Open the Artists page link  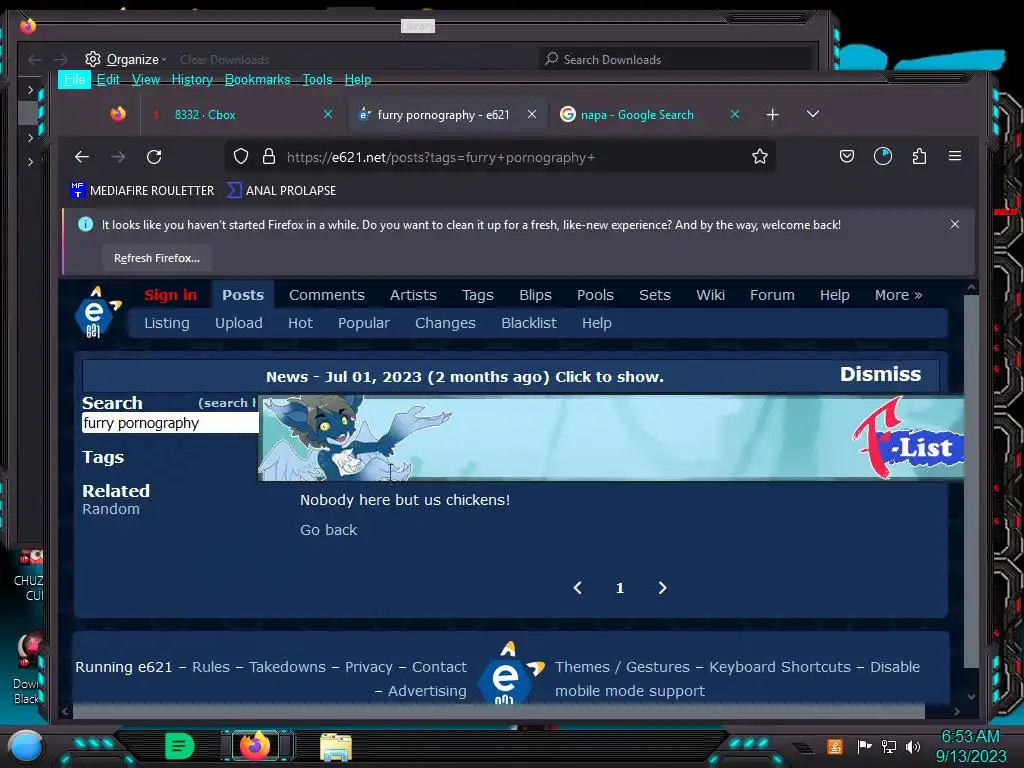pyautogui.click(x=413, y=295)
